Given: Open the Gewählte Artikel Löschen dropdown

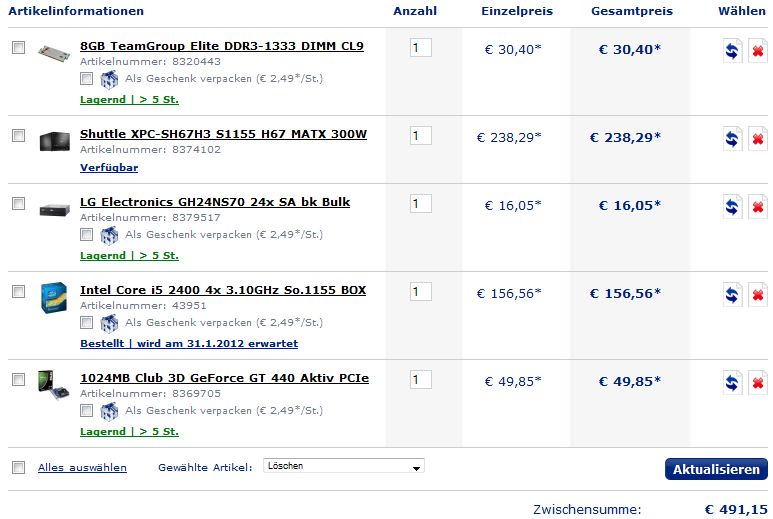Looking at the screenshot, I should (344, 466).
